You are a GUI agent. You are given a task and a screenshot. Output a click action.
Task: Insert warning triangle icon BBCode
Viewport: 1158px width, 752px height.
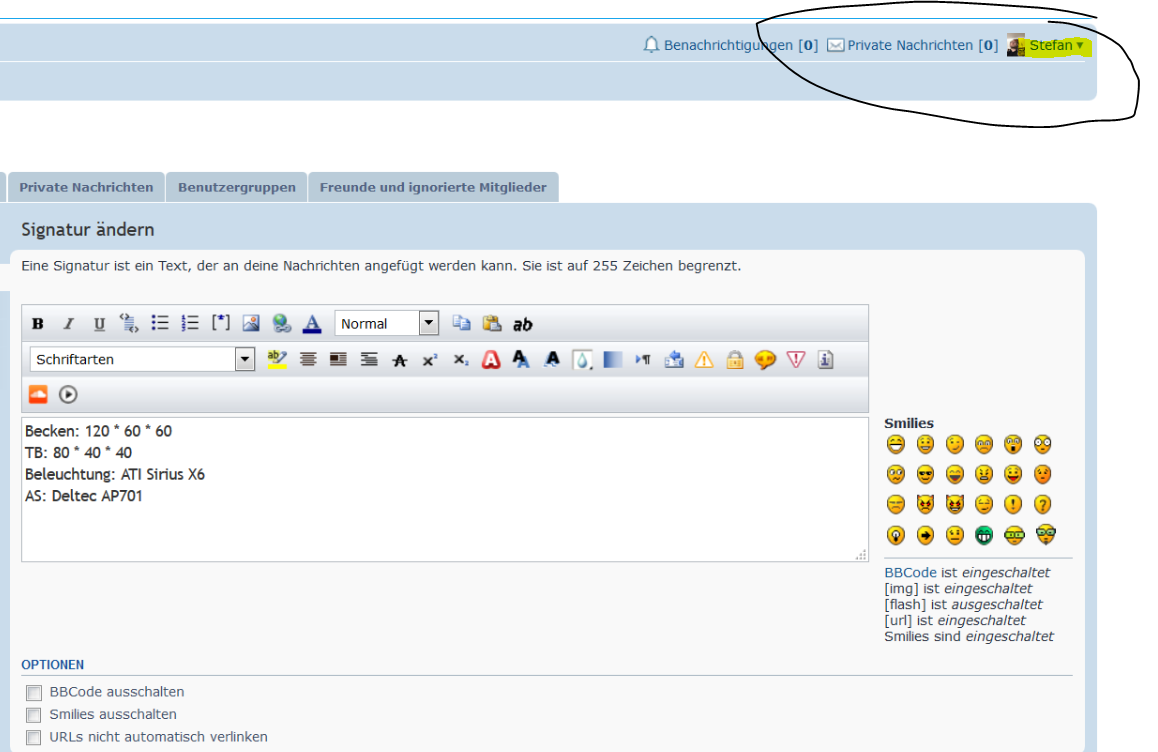[x=704, y=360]
